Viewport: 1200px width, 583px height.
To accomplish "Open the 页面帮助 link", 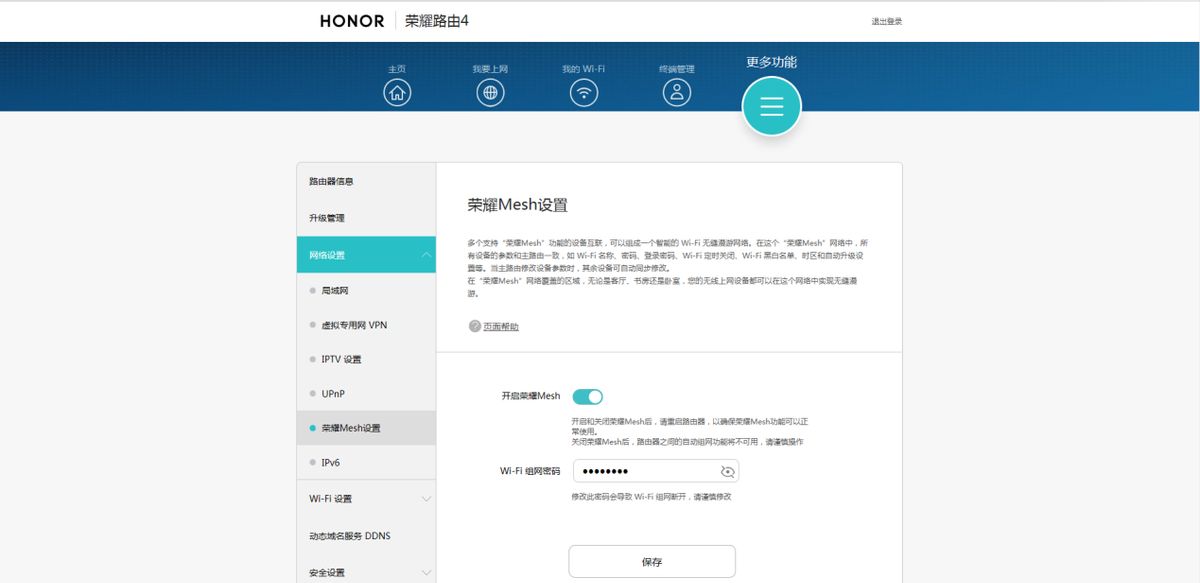I will [x=501, y=327].
